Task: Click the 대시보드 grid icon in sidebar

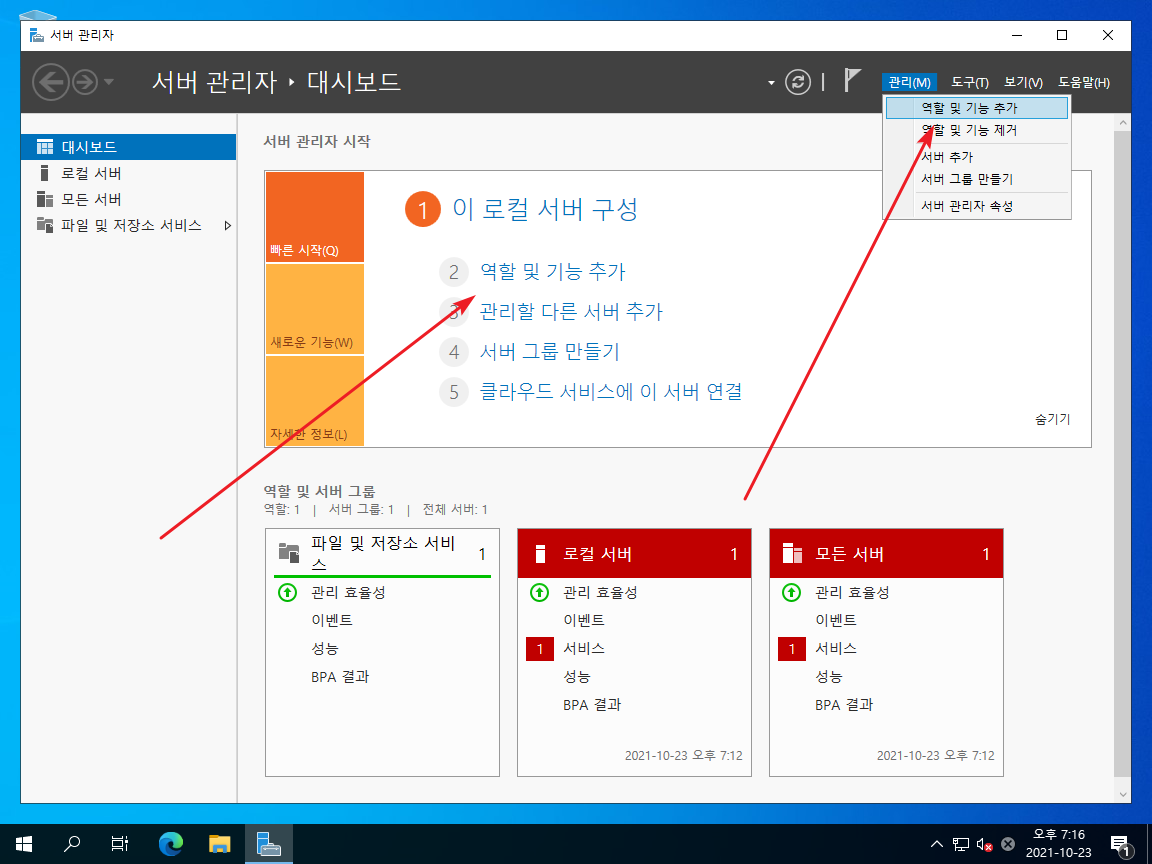Action: tap(45, 147)
